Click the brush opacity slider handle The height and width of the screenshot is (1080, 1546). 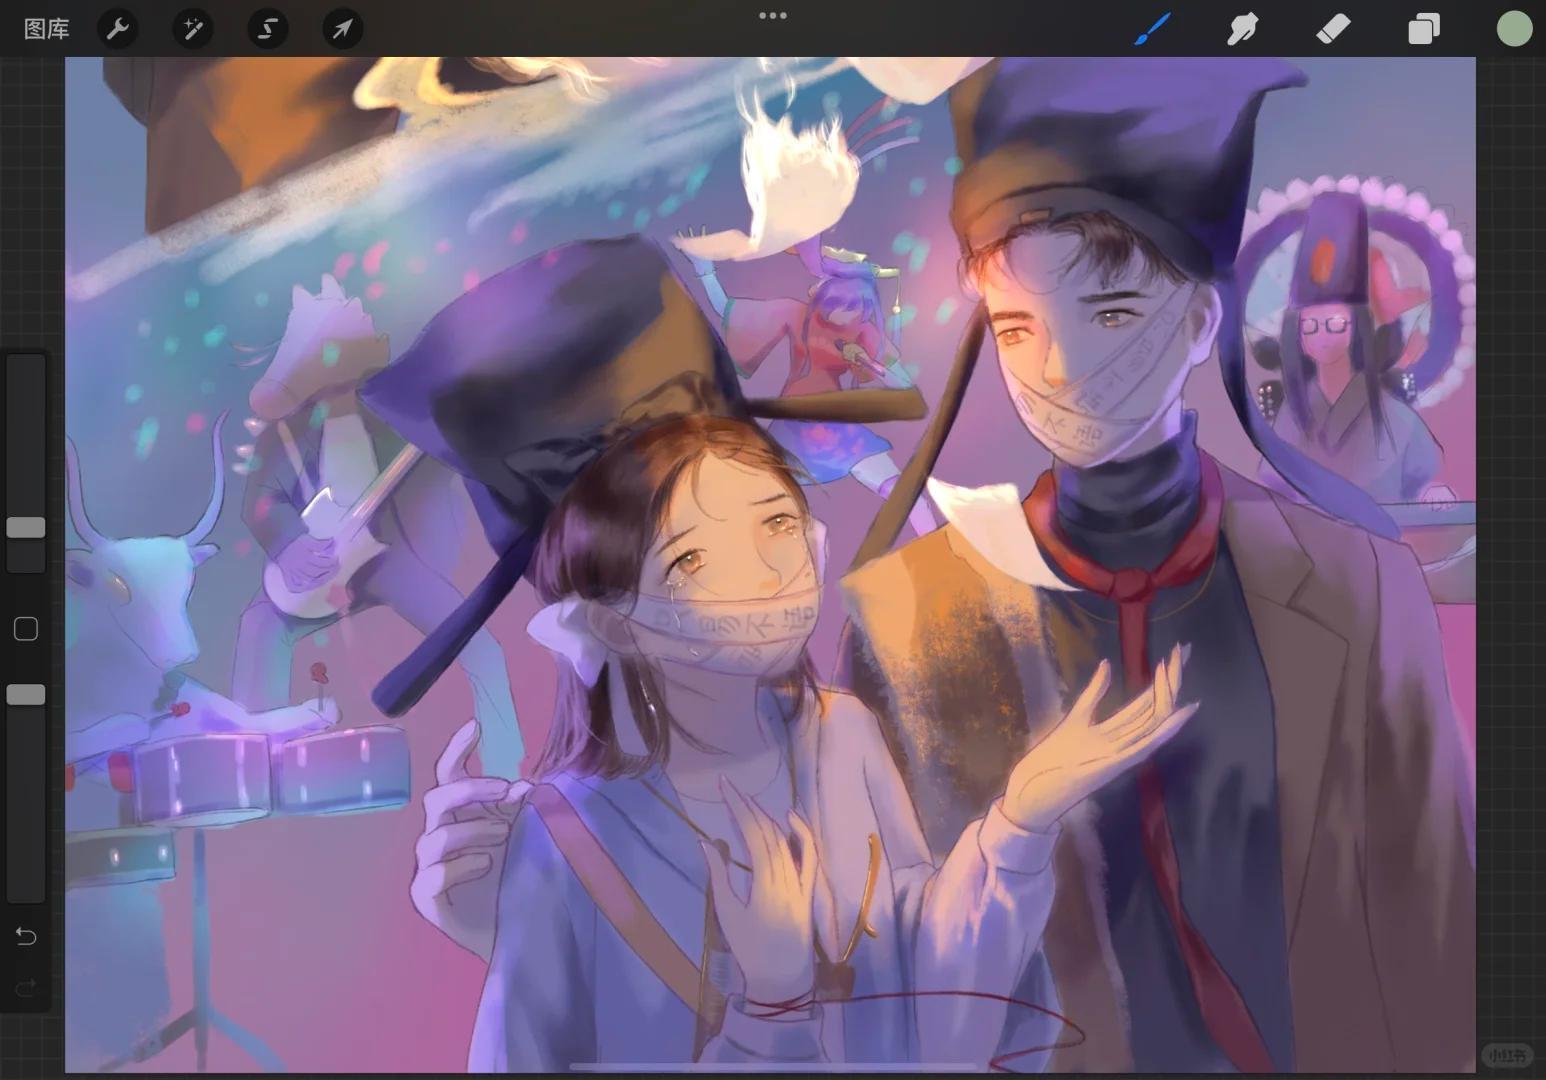click(26, 694)
